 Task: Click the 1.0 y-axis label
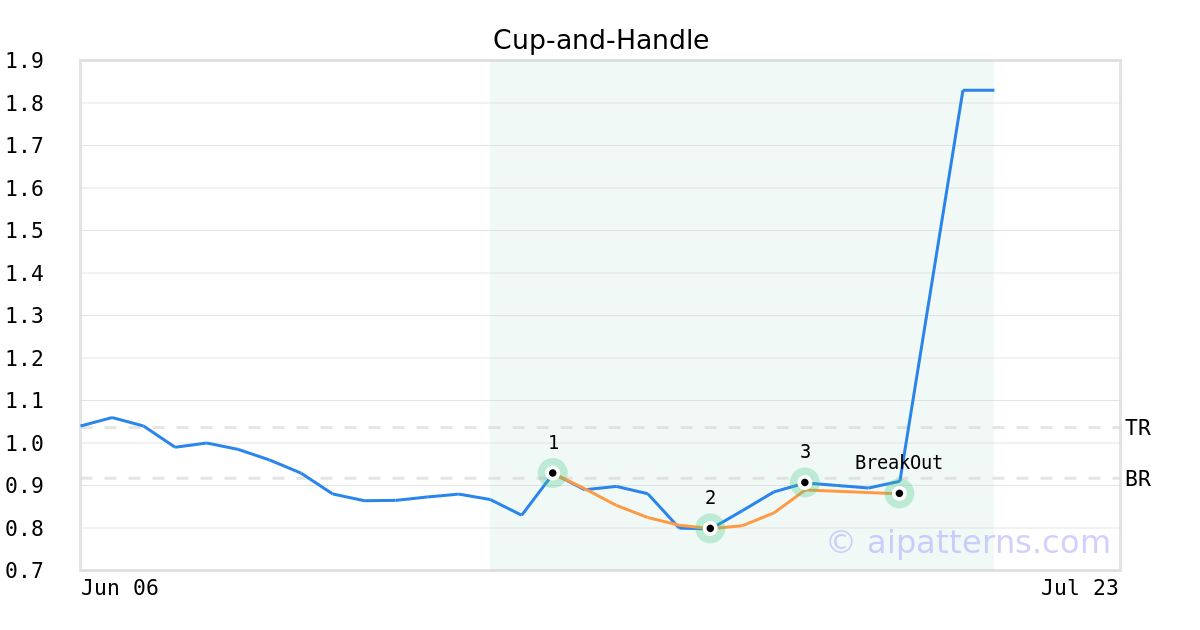click(24, 443)
